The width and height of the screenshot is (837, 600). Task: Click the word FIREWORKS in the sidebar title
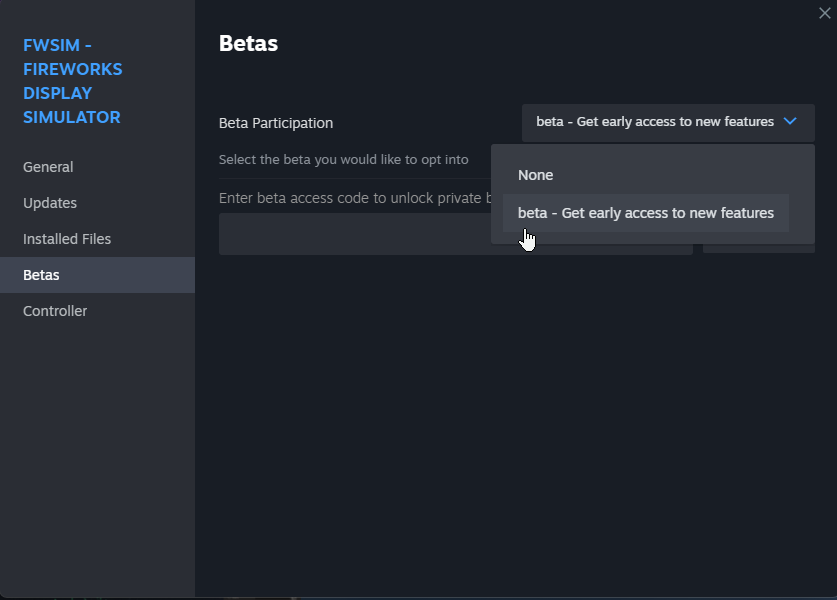pyautogui.click(x=72, y=69)
